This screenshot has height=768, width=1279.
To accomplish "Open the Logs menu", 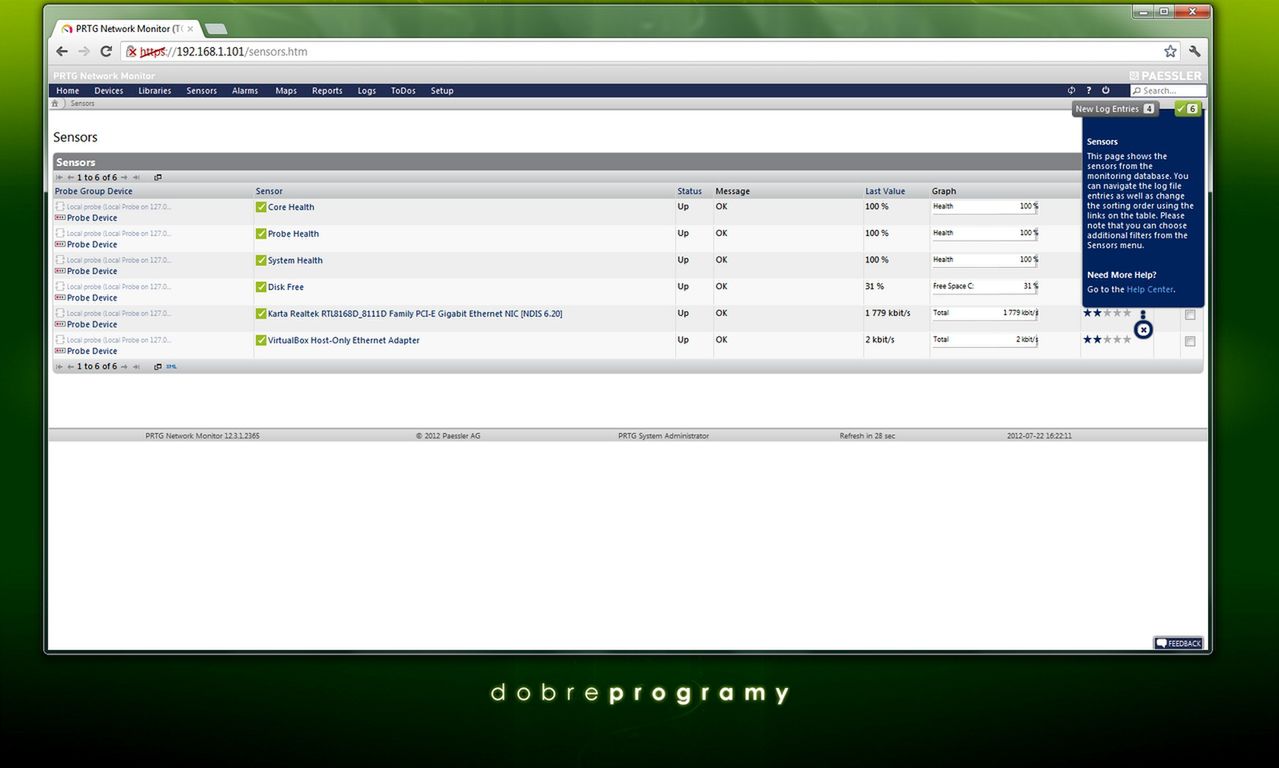I will click(367, 90).
